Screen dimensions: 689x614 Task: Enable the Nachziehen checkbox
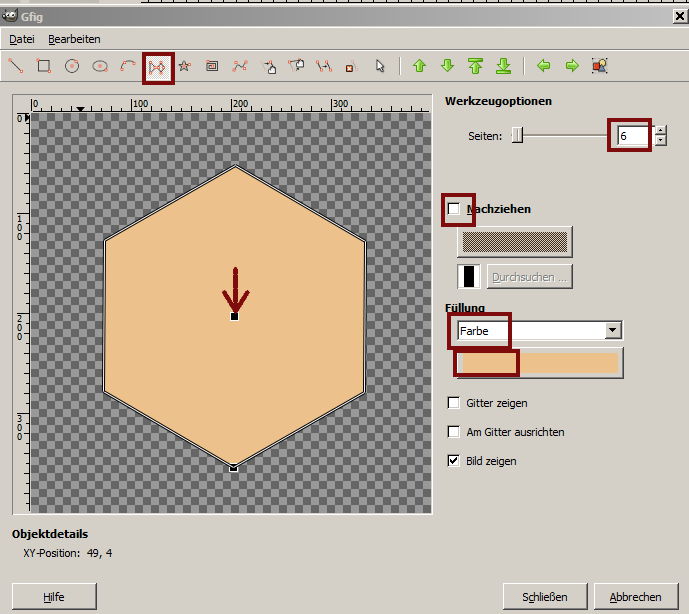455,209
